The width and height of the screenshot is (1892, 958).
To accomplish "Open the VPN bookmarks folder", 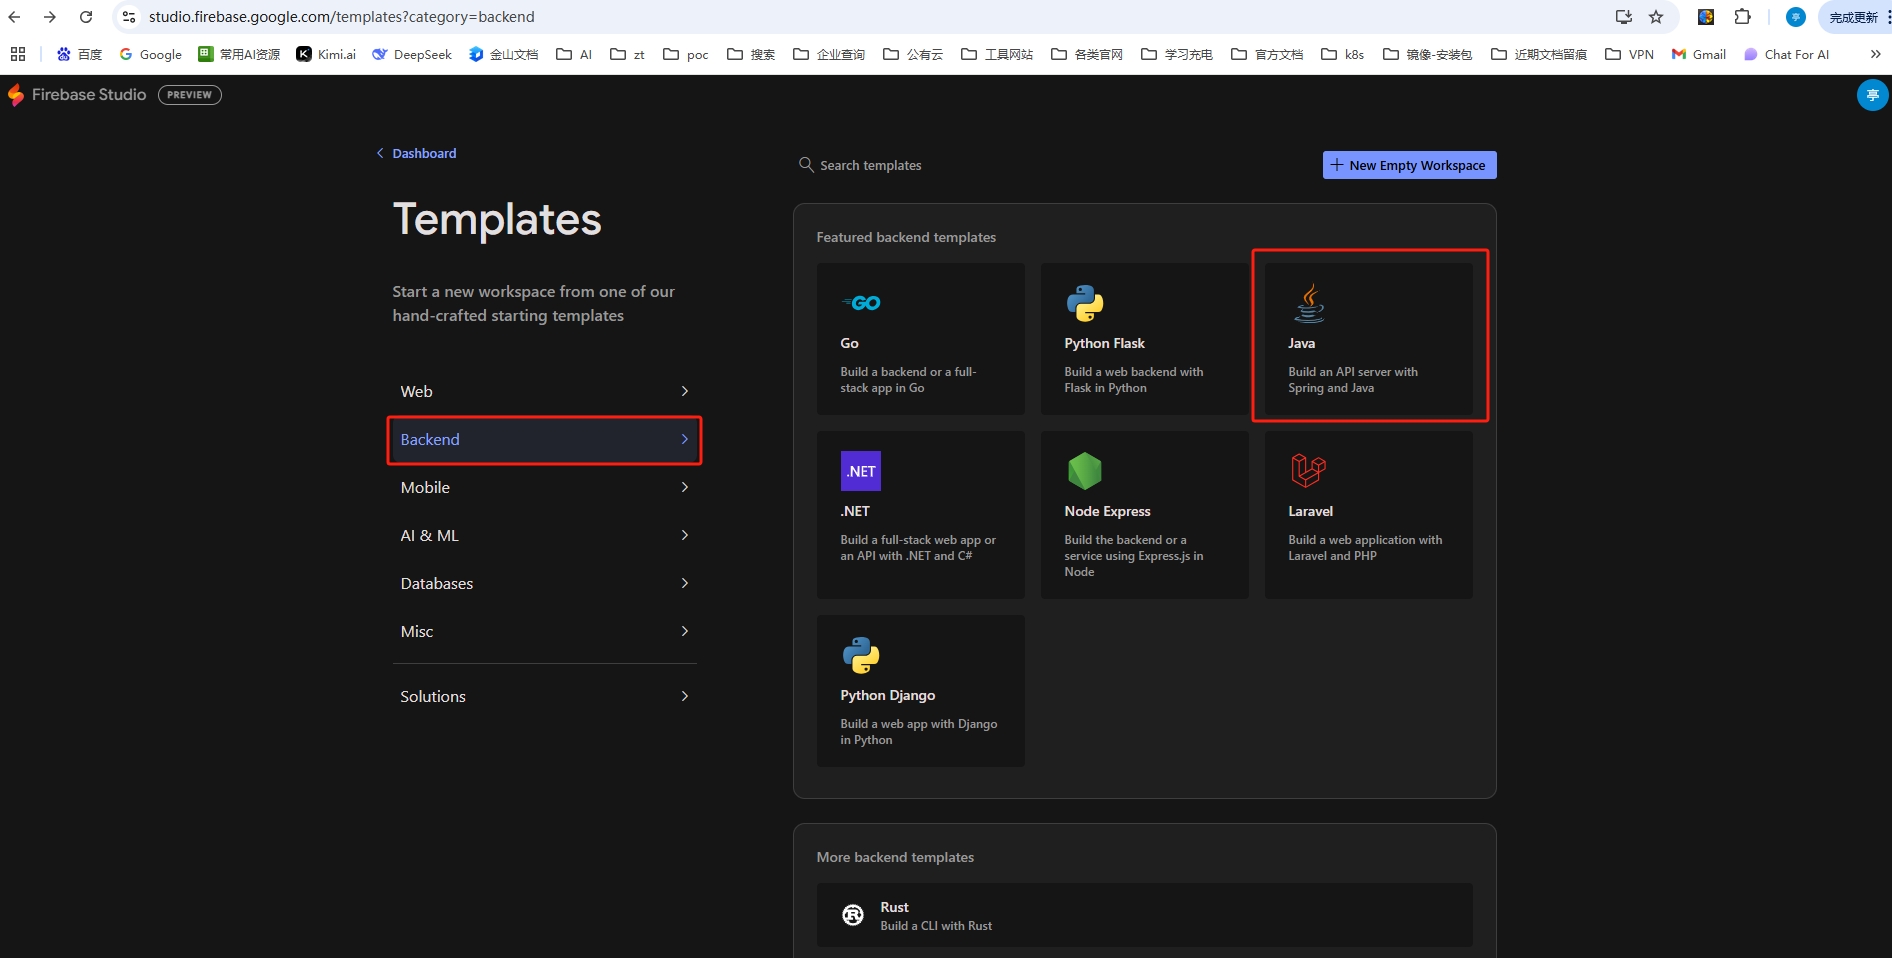I will coord(1629,54).
